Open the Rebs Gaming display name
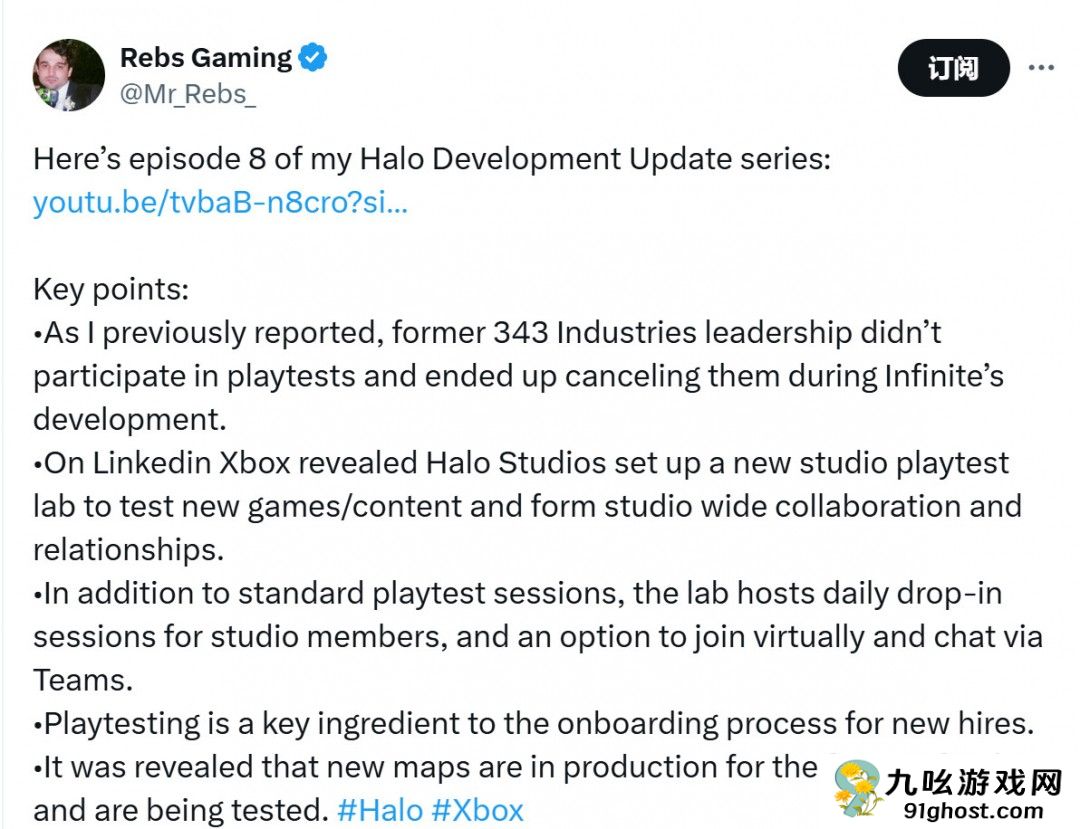This screenshot has height=829, width=1080. 206,58
